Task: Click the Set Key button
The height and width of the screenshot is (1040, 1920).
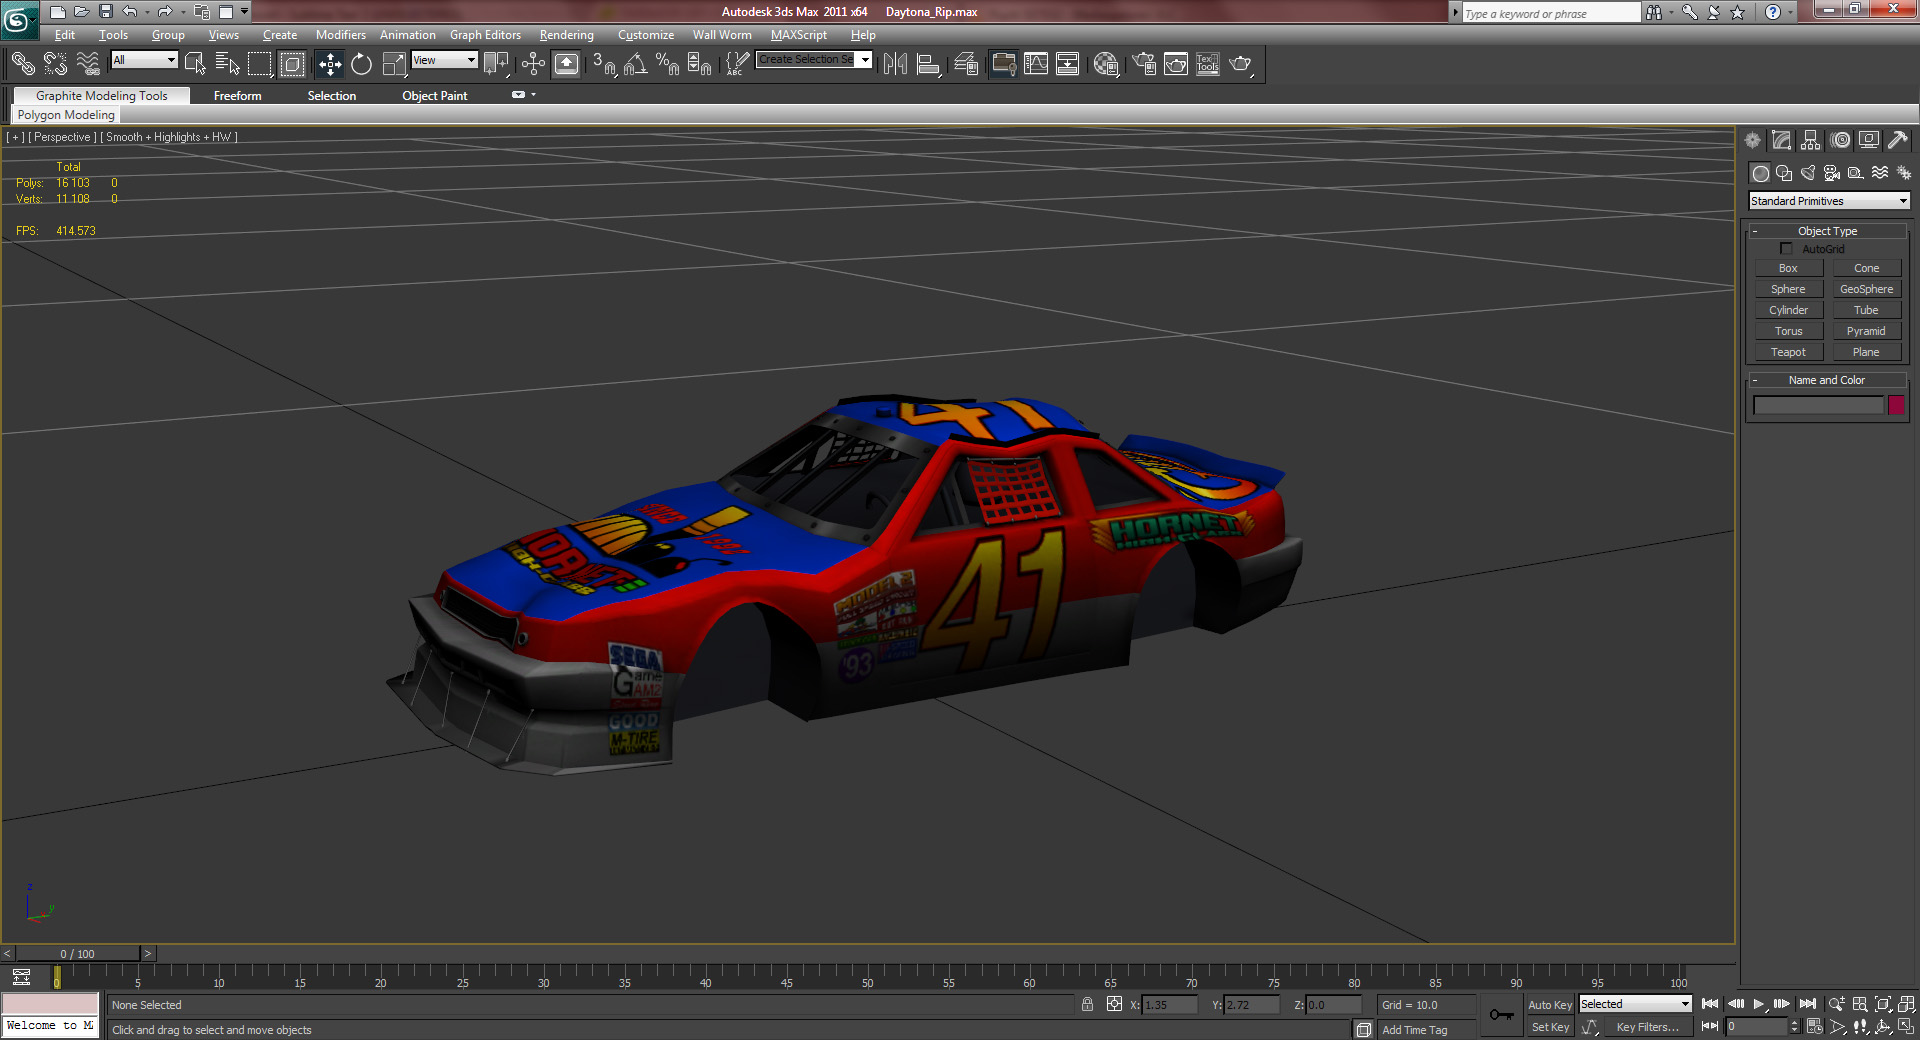Action: [1550, 1027]
